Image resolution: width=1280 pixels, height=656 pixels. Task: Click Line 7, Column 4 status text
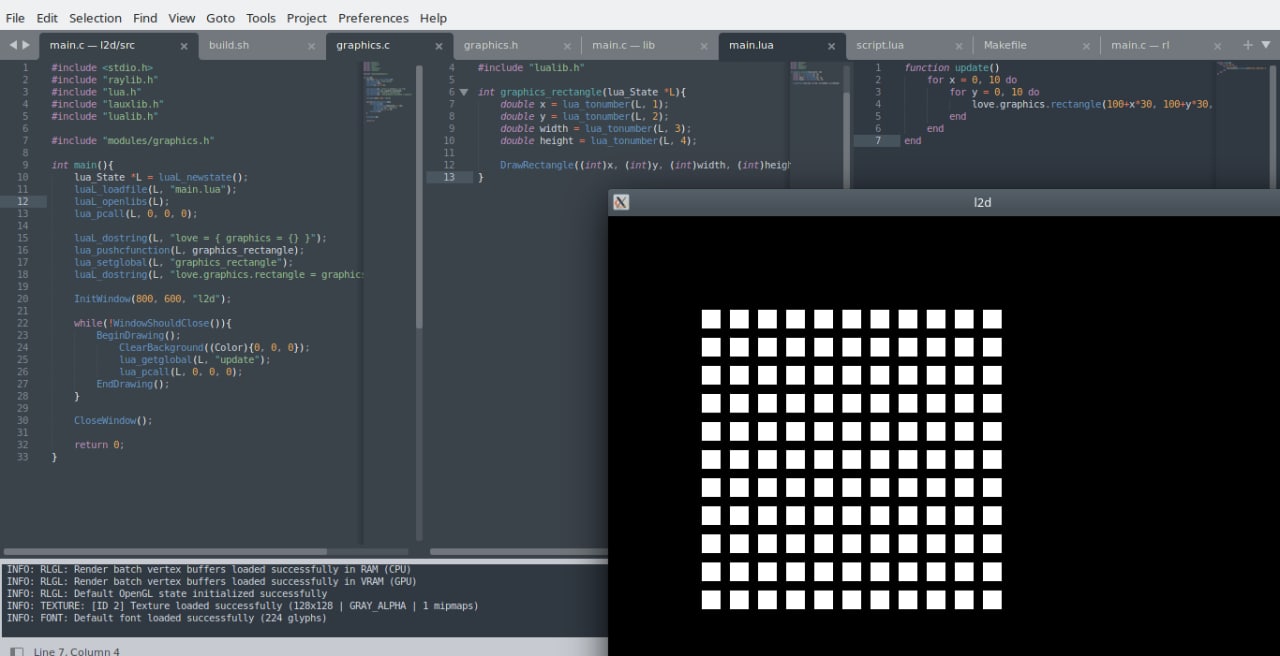tap(77, 651)
